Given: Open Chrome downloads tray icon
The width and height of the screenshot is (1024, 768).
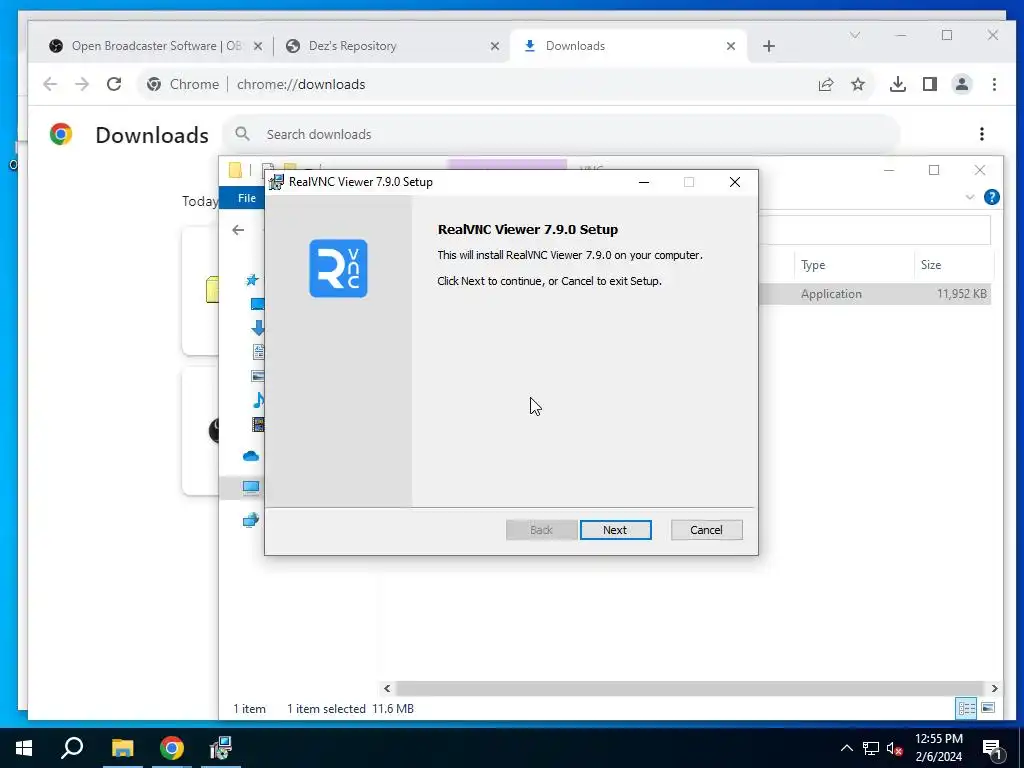Looking at the screenshot, I should click(x=898, y=84).
